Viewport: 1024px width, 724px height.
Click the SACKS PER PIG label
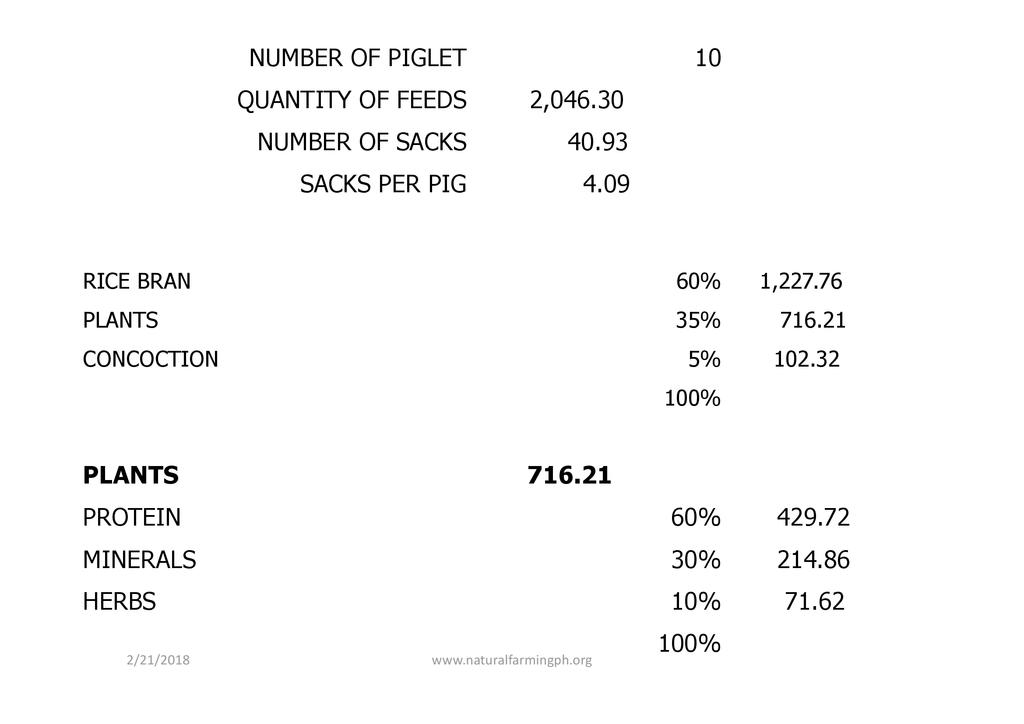(x=382, y=184)
